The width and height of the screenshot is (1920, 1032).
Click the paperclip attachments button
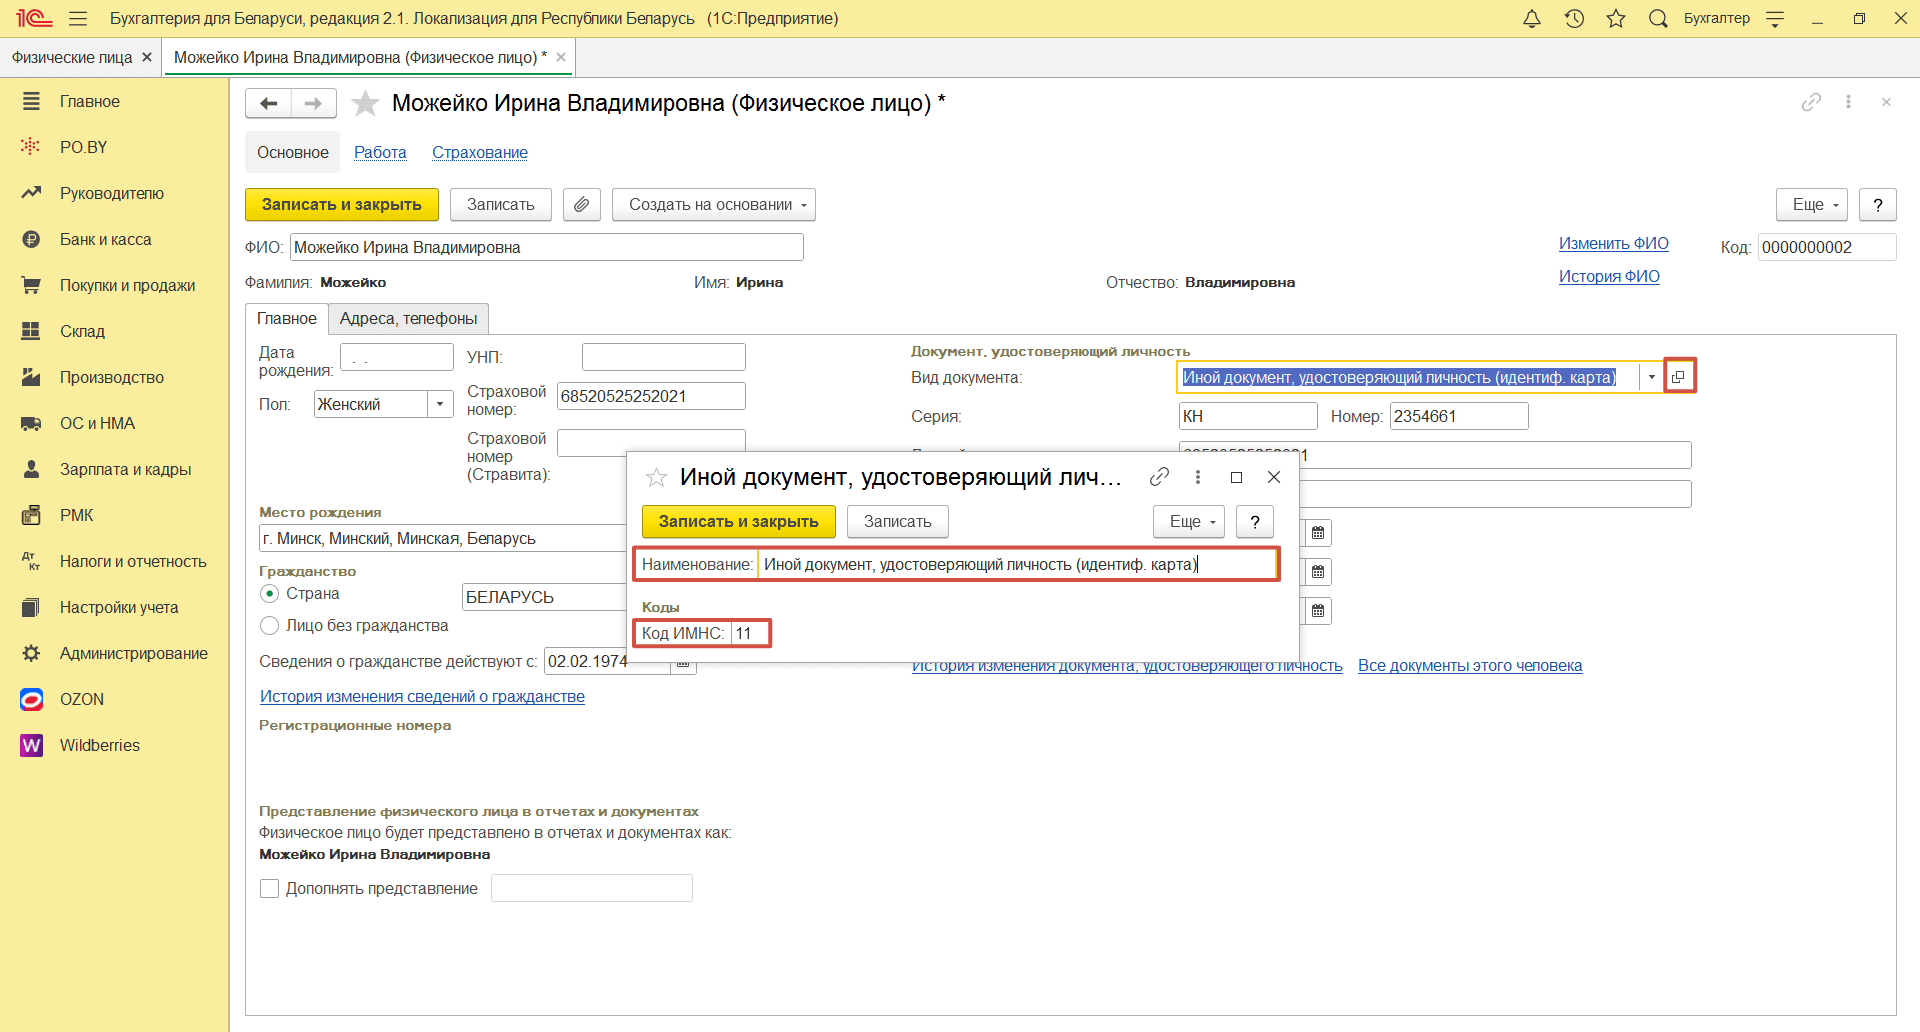coord(581,204)
